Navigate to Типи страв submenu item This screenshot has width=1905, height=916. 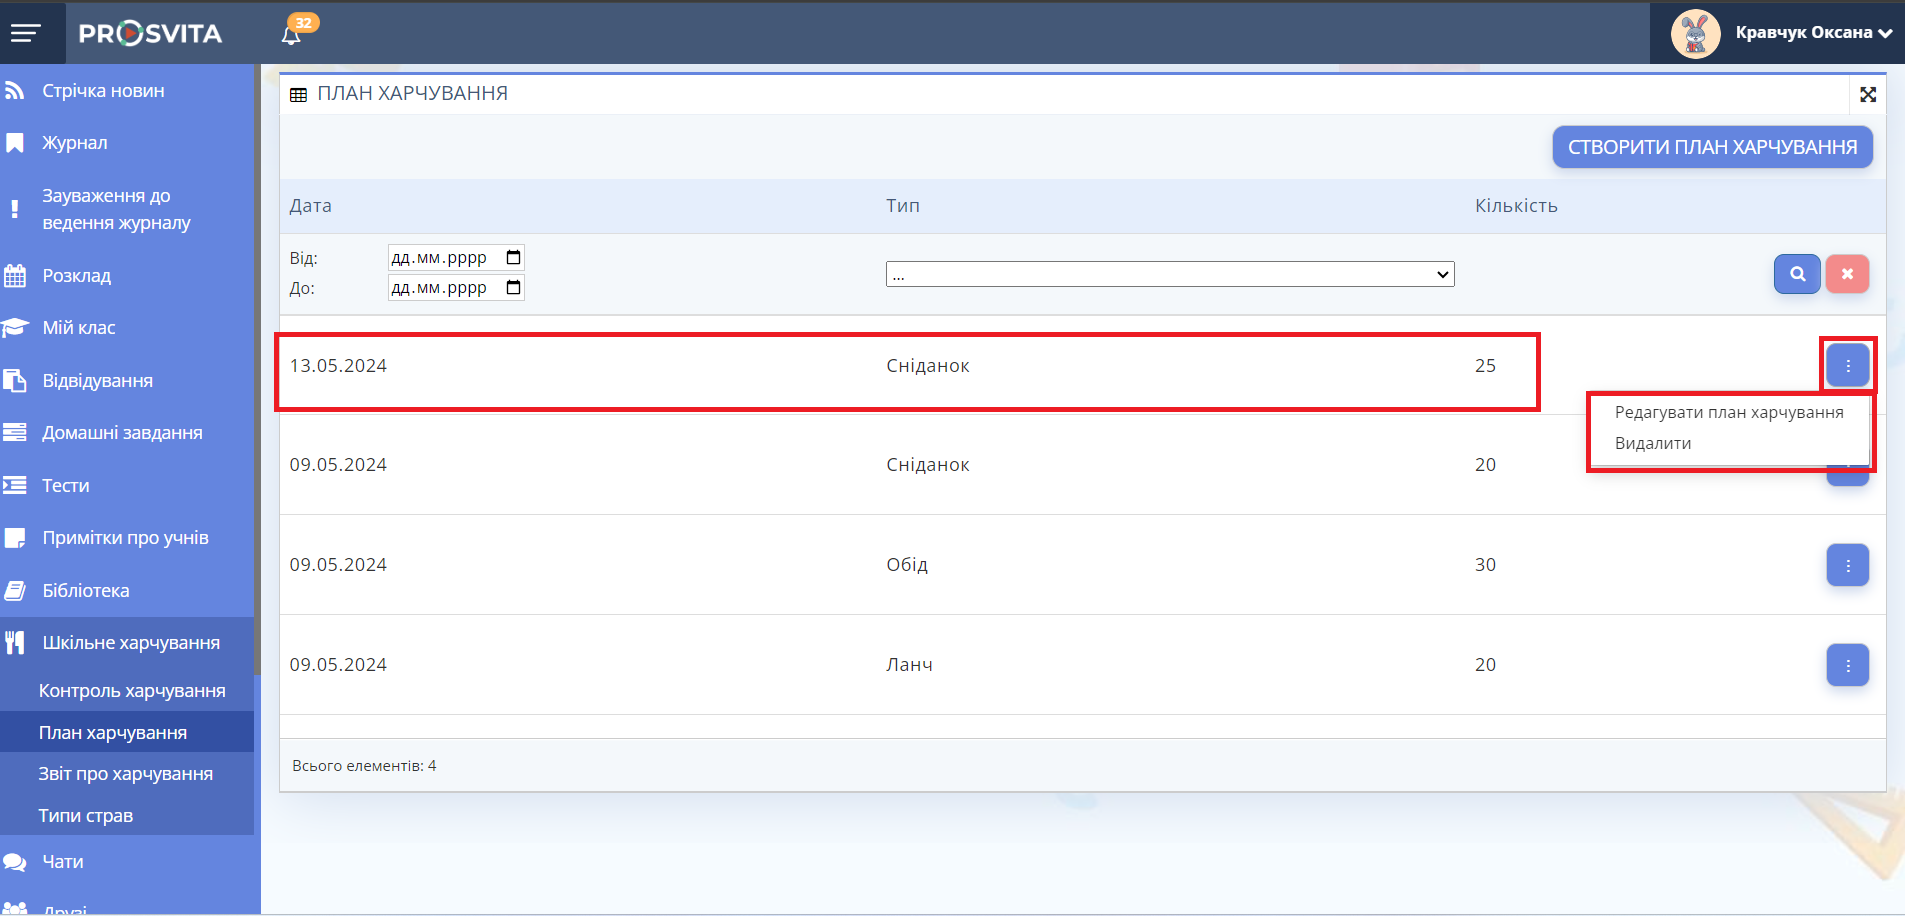pyautogui.click(x=85, y=816)
